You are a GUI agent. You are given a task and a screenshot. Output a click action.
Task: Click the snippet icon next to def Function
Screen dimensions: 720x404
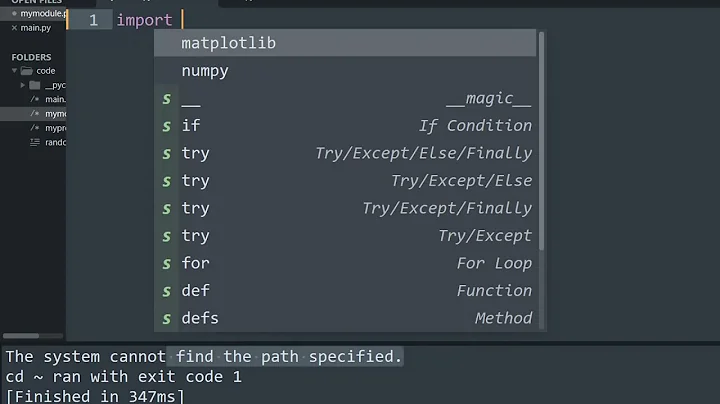pyautogui.click(x=167, y=291)
